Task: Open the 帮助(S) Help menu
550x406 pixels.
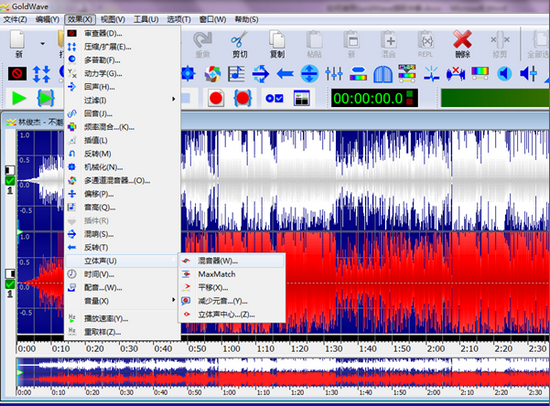Action: tap(247, 19)
